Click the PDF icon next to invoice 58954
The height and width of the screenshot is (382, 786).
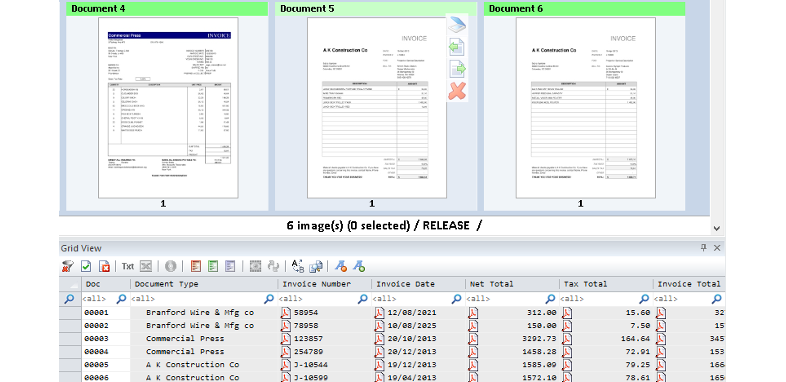coord(286,312)
